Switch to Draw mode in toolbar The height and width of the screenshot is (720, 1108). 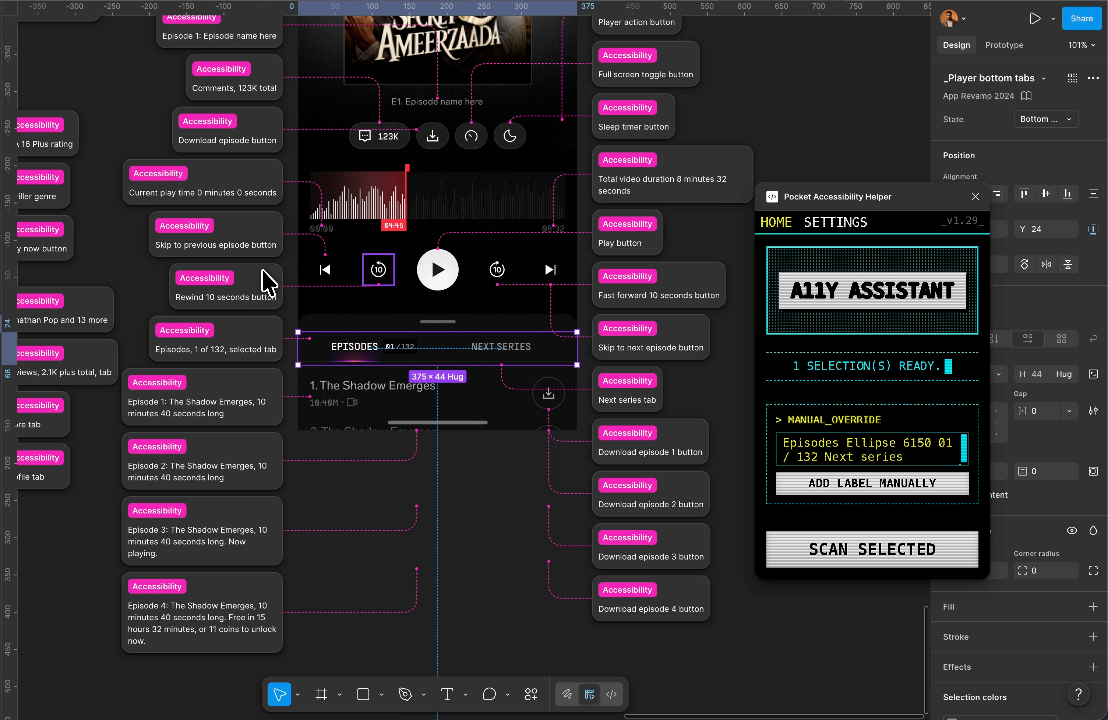tap(567, 695)
